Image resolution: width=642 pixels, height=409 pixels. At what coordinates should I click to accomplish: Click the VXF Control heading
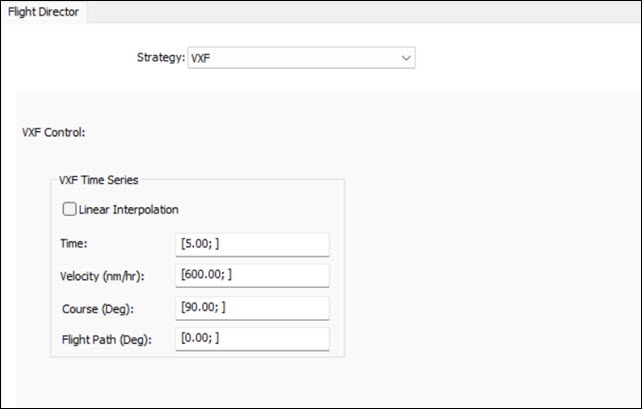pos(55,131)
